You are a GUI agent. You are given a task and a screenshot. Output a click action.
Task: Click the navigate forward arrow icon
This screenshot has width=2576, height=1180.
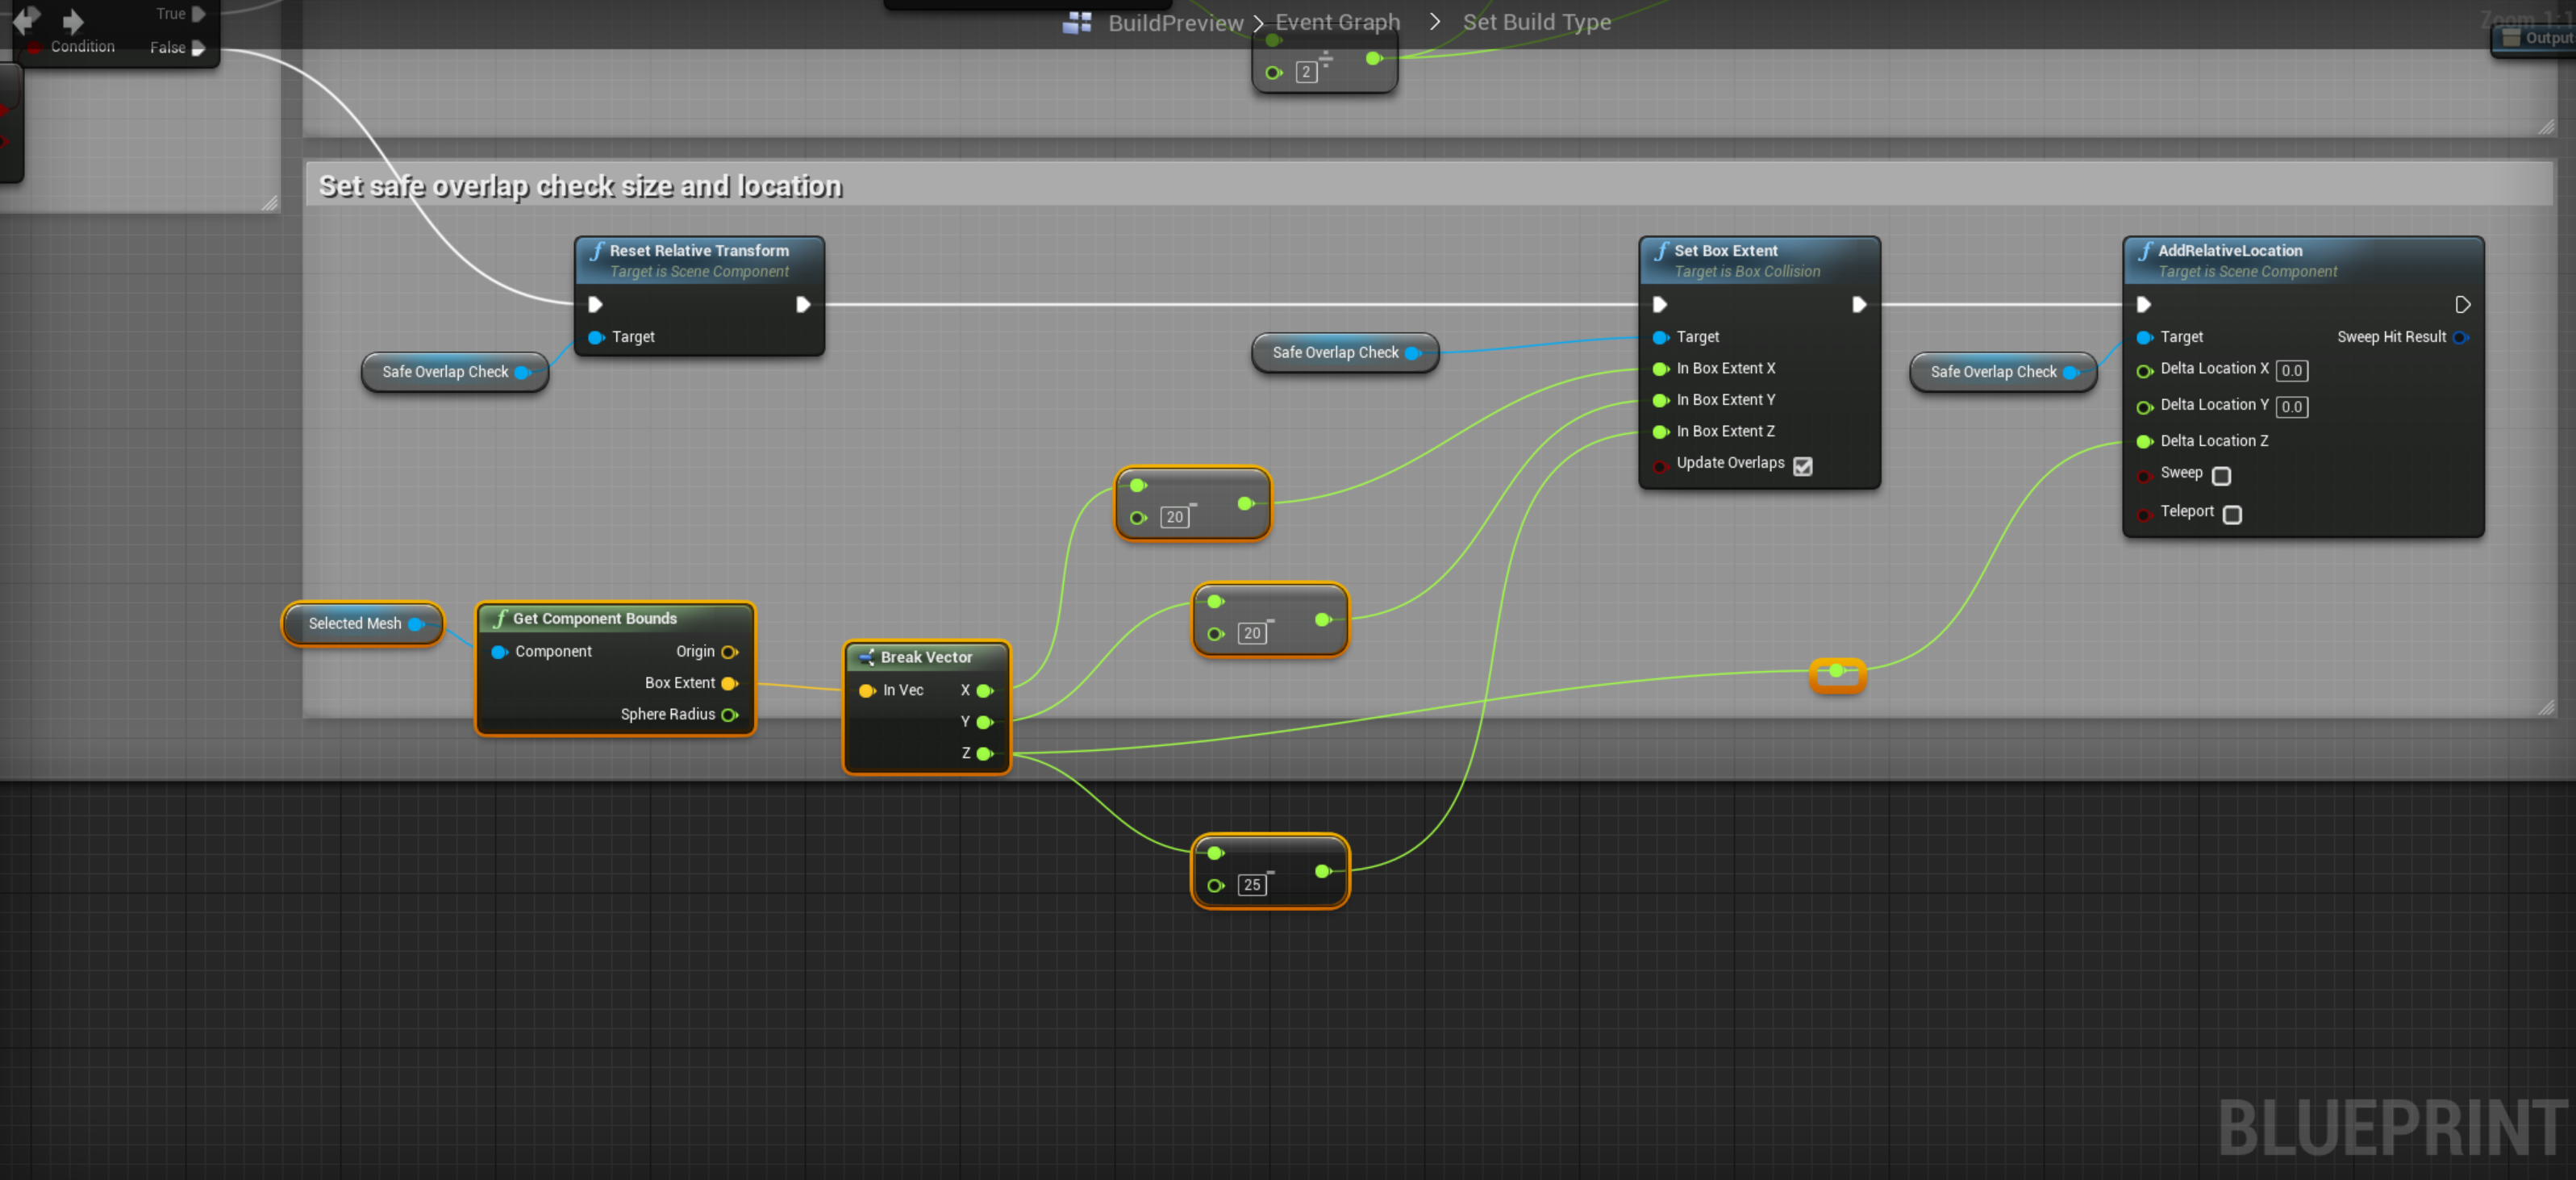[x=73, y=21]
